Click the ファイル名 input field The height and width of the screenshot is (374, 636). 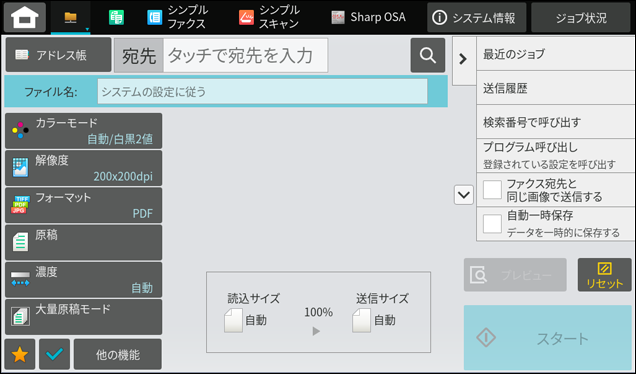262,92
